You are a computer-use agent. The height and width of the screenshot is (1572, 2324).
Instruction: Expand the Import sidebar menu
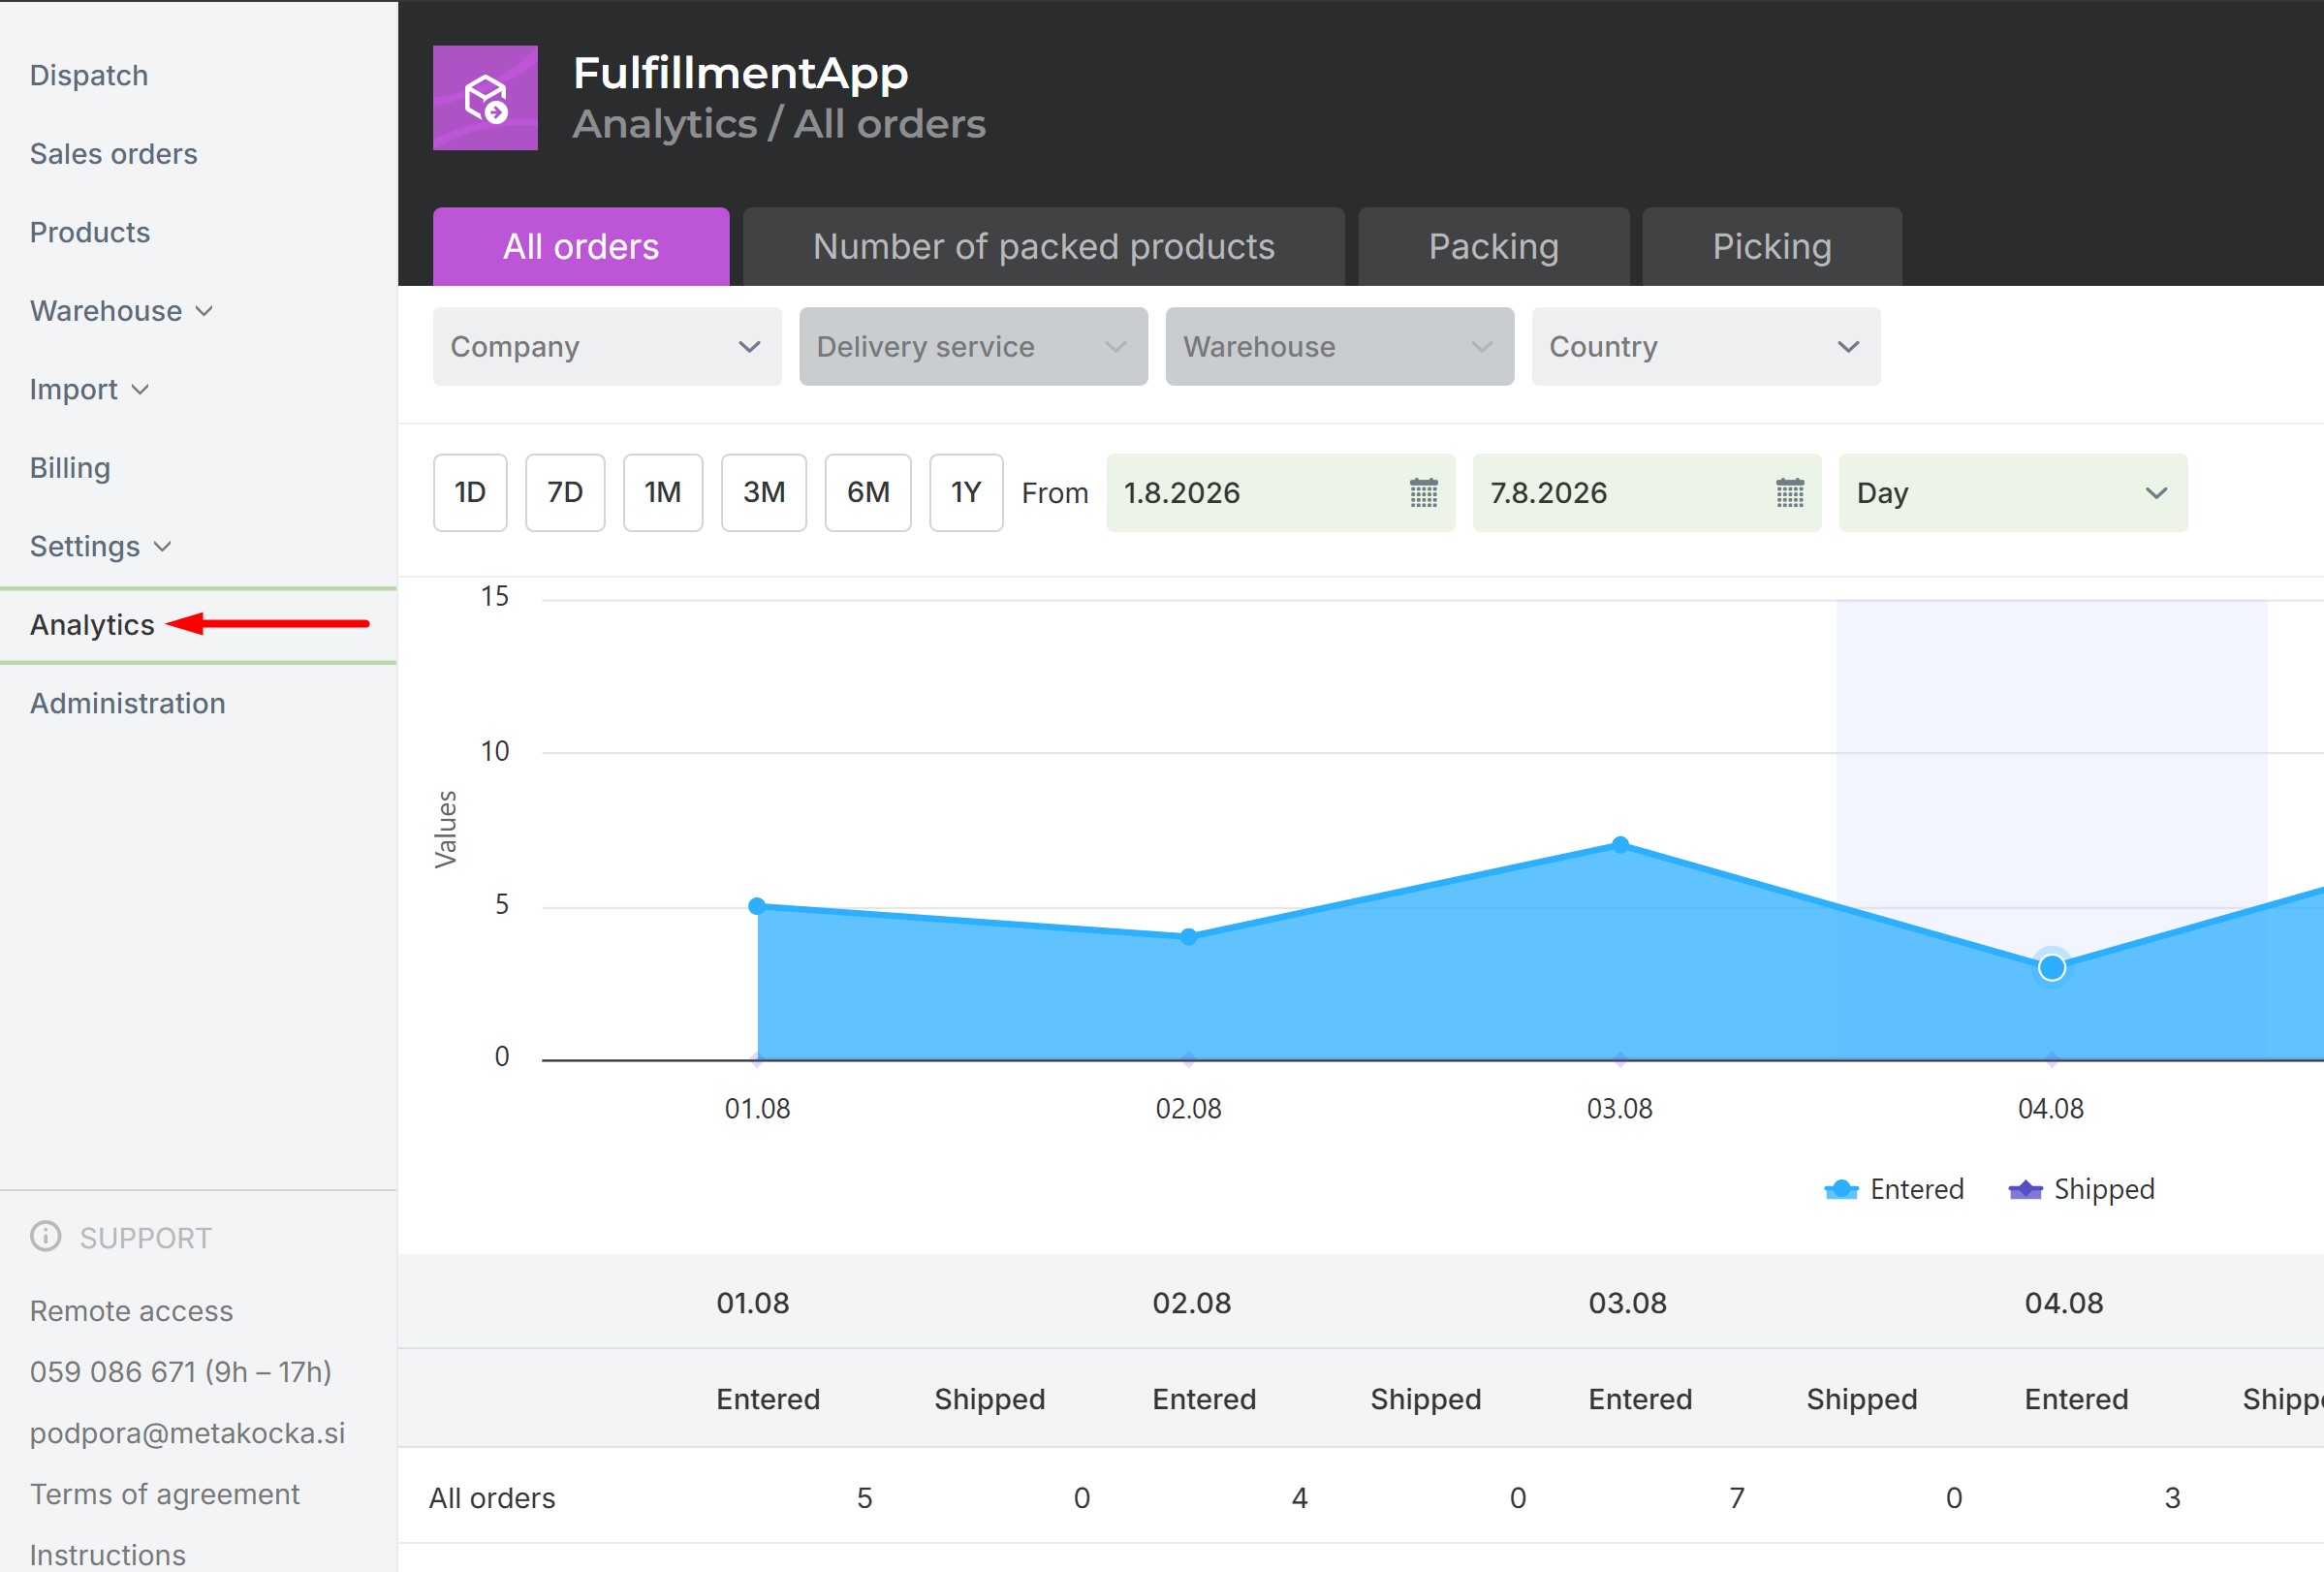tap(89, 389)
